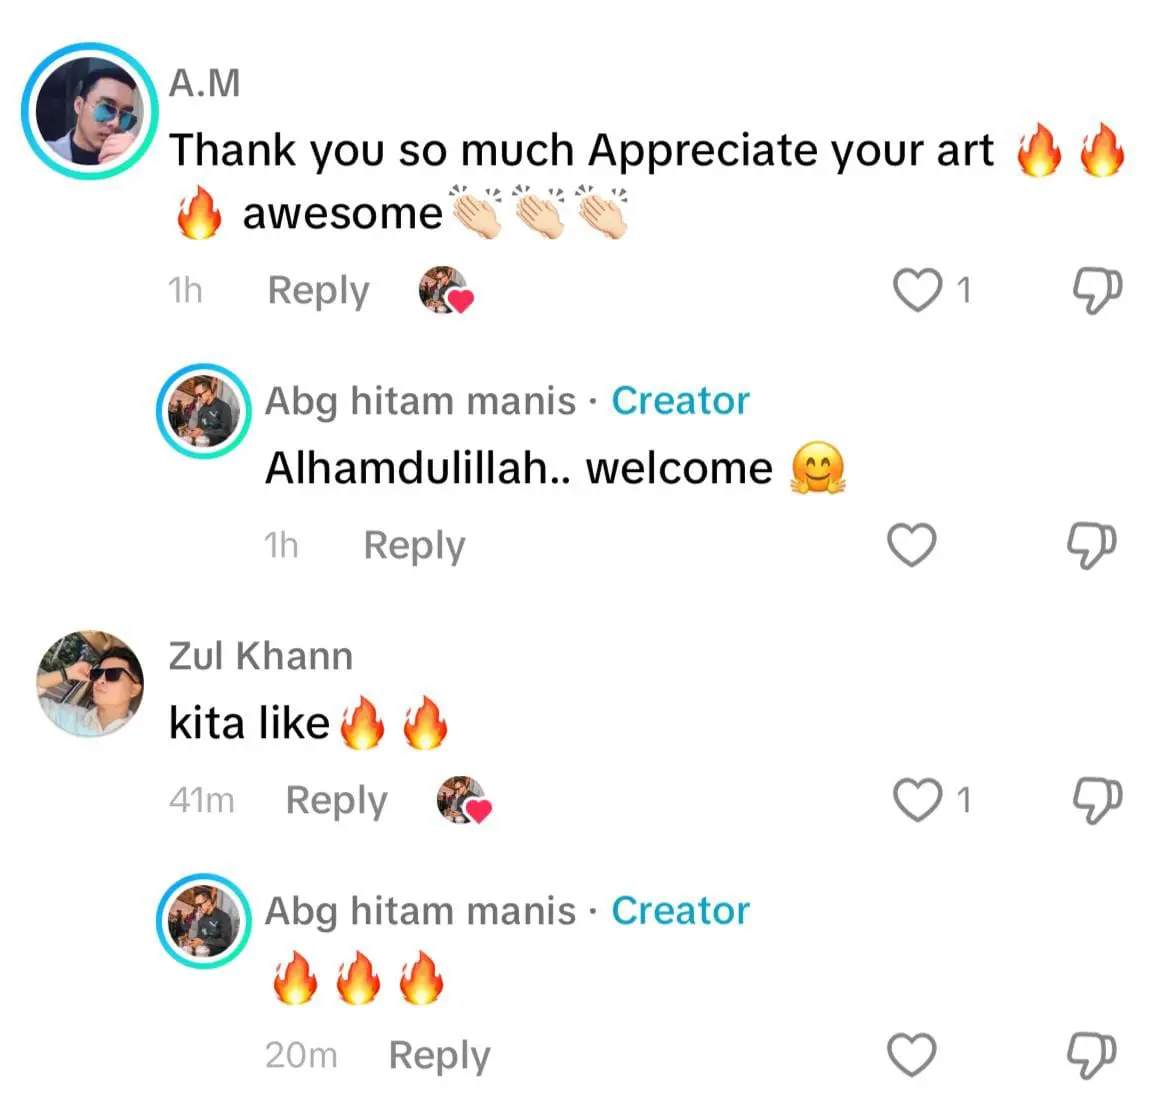Viewport: 1157px width, 1118px height.
Task: Reply to A.M's comment
Action: (x=318, y=291)
